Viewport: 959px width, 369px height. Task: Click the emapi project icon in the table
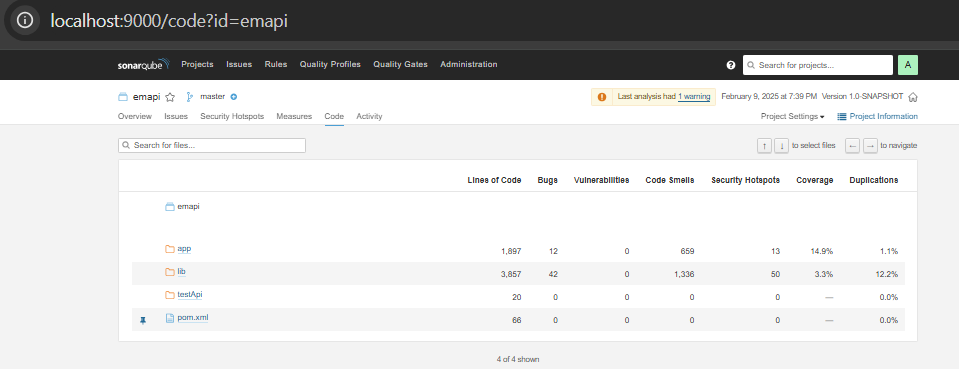[170, 207]
